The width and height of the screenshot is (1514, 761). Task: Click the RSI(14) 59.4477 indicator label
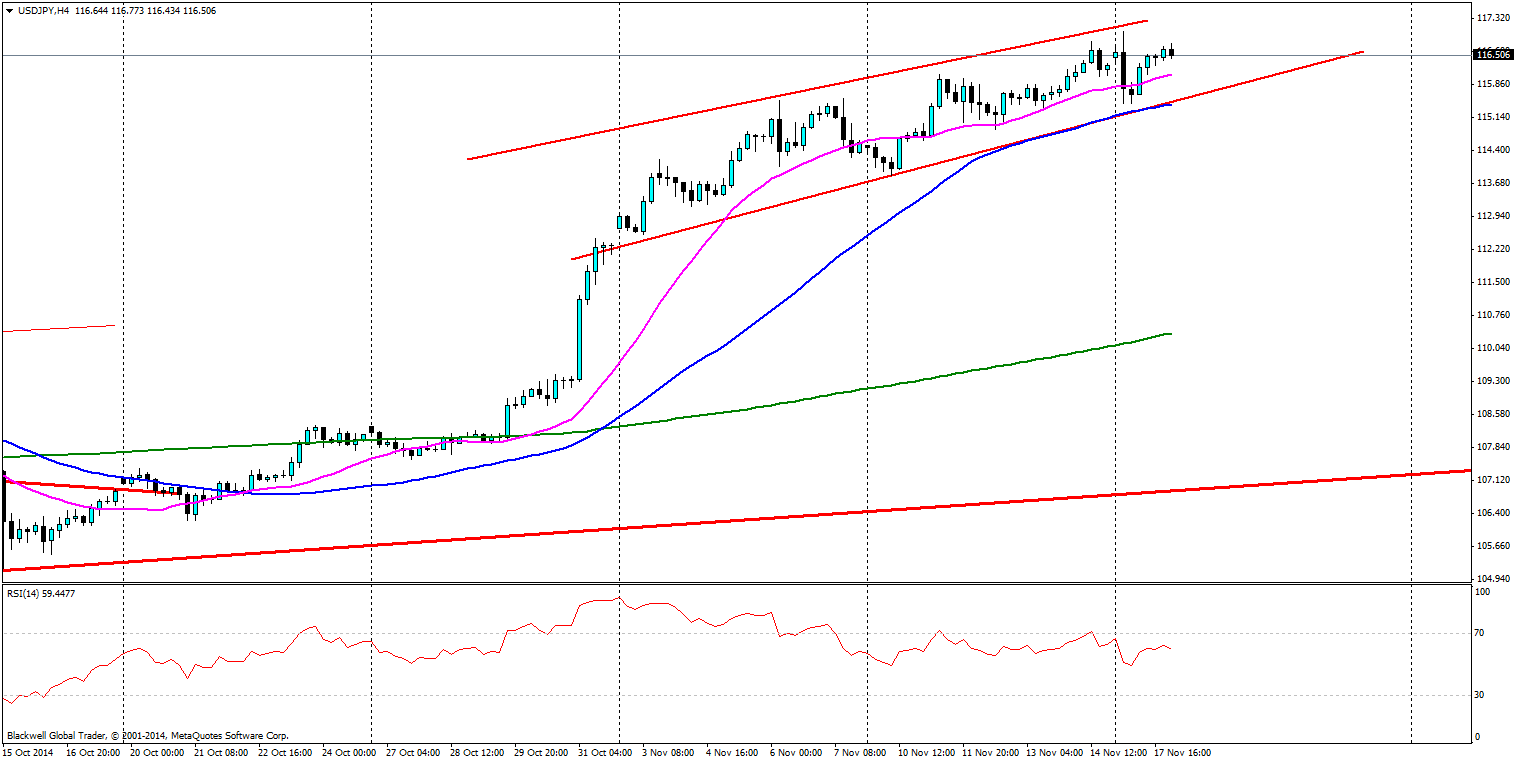point(41,593)
